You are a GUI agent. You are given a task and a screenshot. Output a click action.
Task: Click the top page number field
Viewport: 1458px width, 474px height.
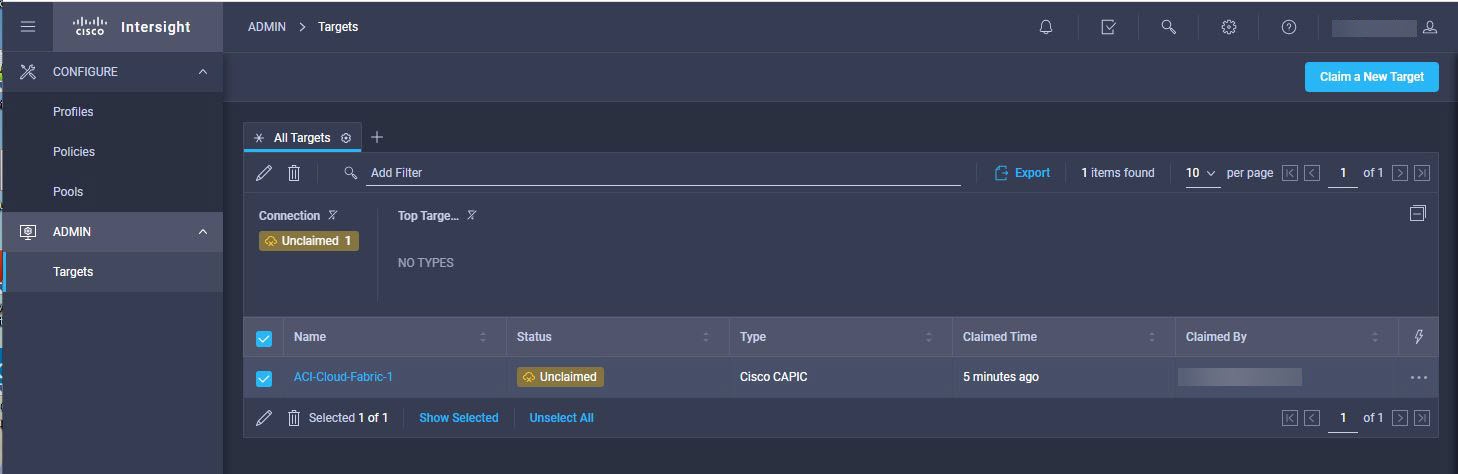(x=1343, y=173)
